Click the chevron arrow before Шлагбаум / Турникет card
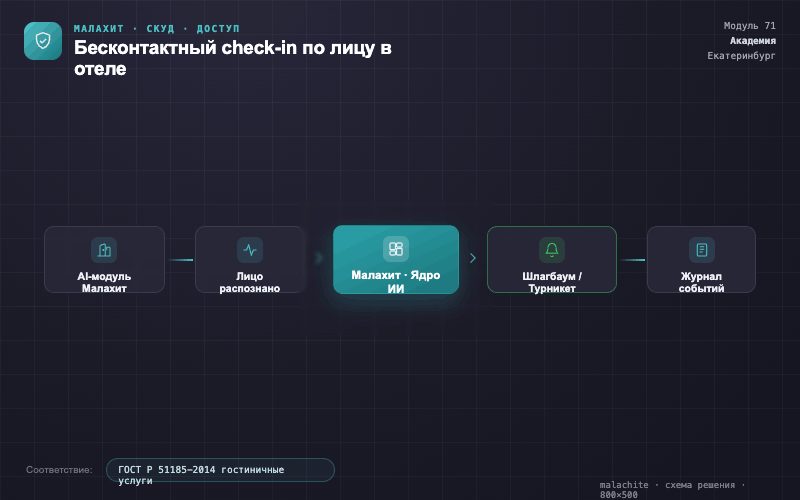 pos(473,258)
